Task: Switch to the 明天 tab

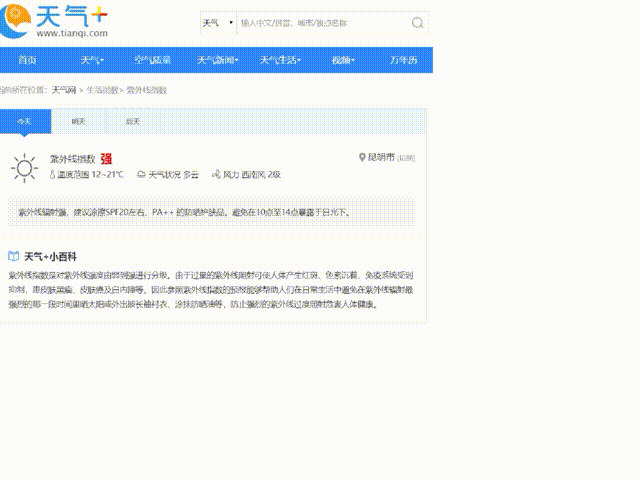Action: pos(78,121)
